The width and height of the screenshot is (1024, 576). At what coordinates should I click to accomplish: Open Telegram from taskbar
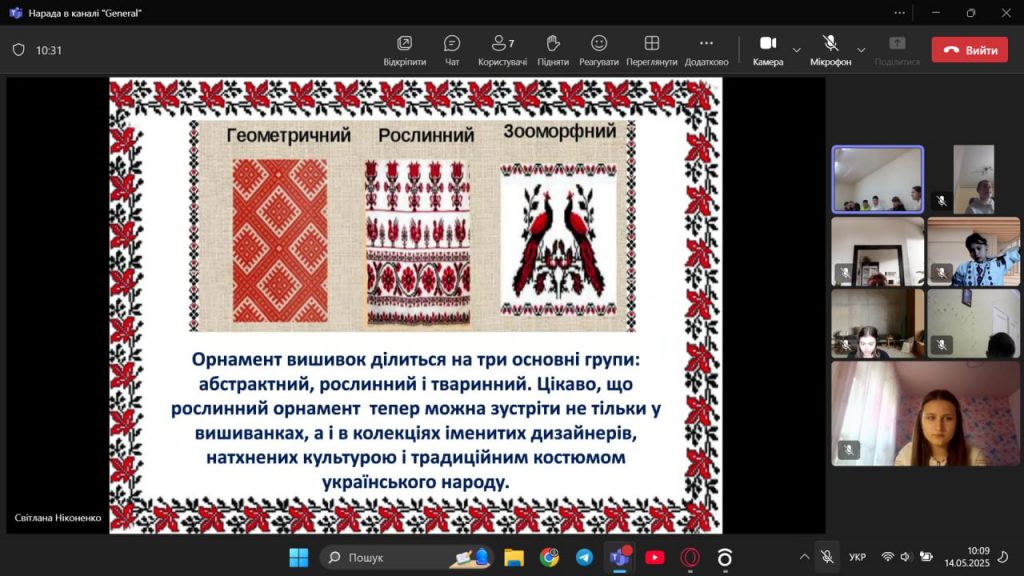click(584, 557)
